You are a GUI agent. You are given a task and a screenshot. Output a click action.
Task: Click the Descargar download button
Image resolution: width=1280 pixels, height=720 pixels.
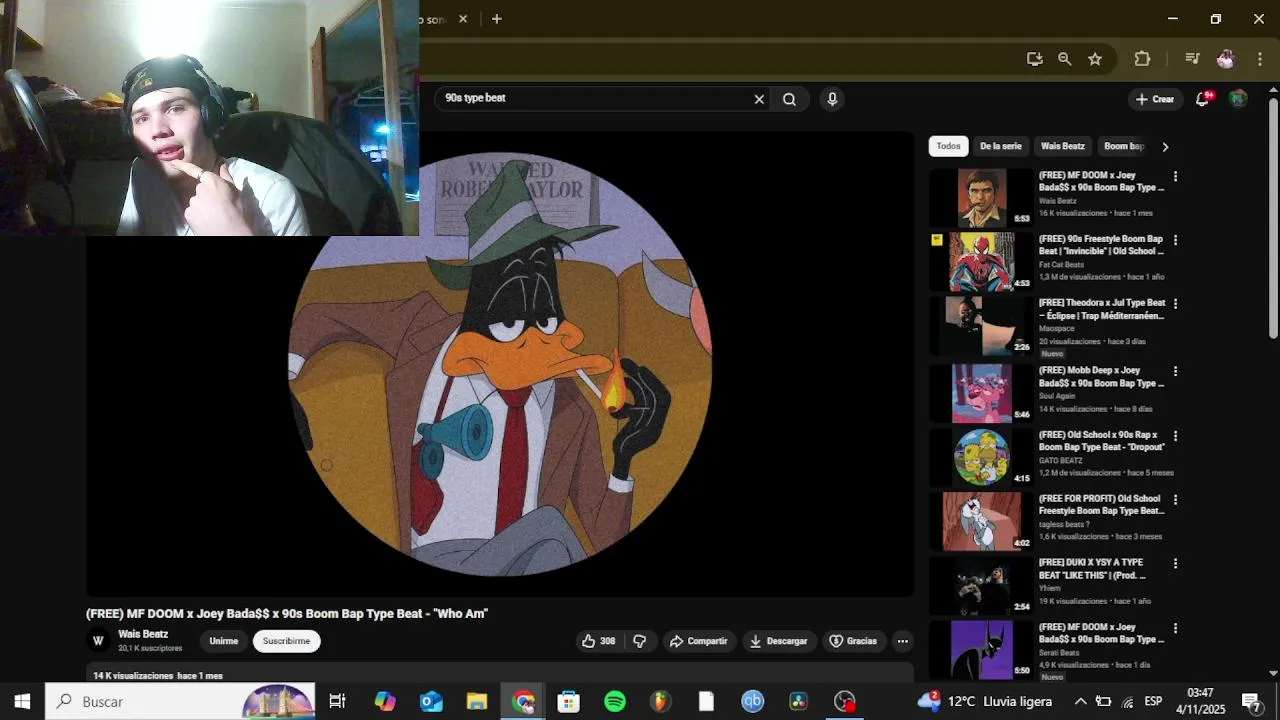778,641
